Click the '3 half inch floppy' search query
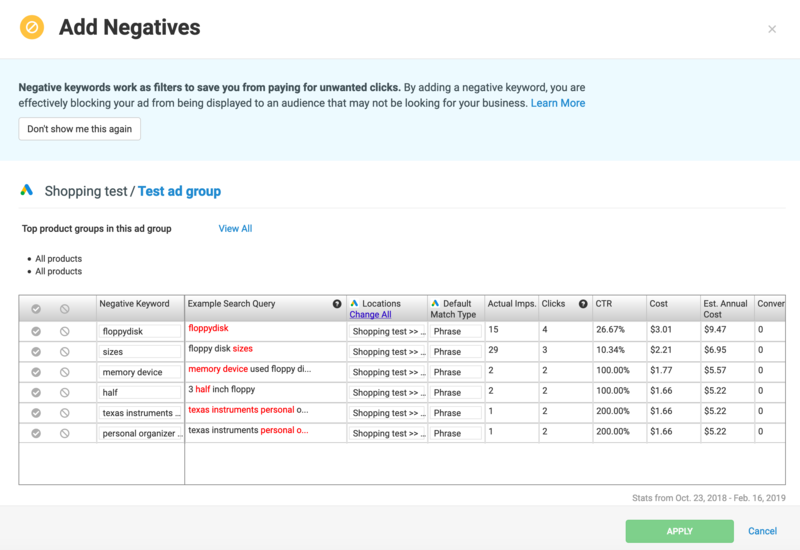This screenshot has width=800, height=550. (221, 389)
